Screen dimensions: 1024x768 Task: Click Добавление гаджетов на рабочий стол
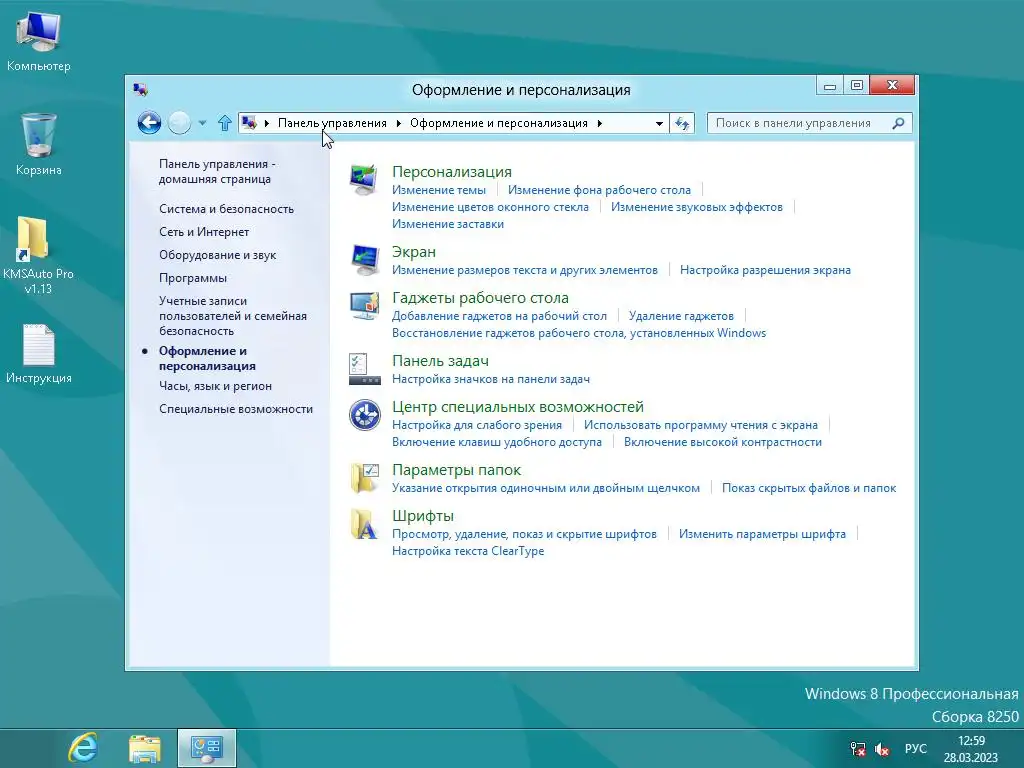click(500, 316)
